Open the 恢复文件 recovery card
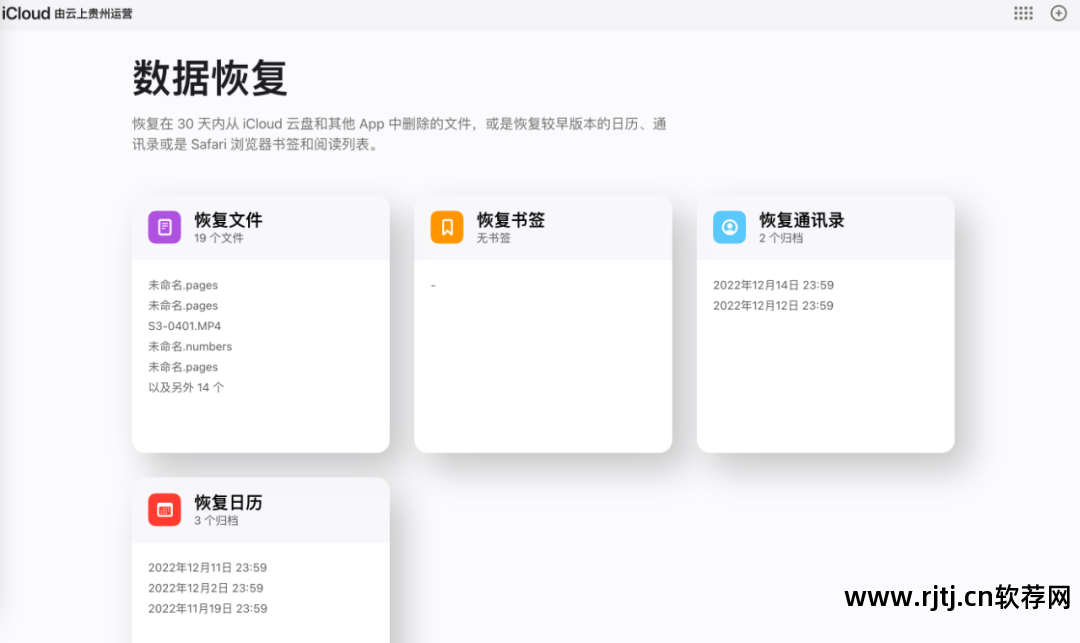Viewport: 1080px width, 643px height. pos(260,320)
